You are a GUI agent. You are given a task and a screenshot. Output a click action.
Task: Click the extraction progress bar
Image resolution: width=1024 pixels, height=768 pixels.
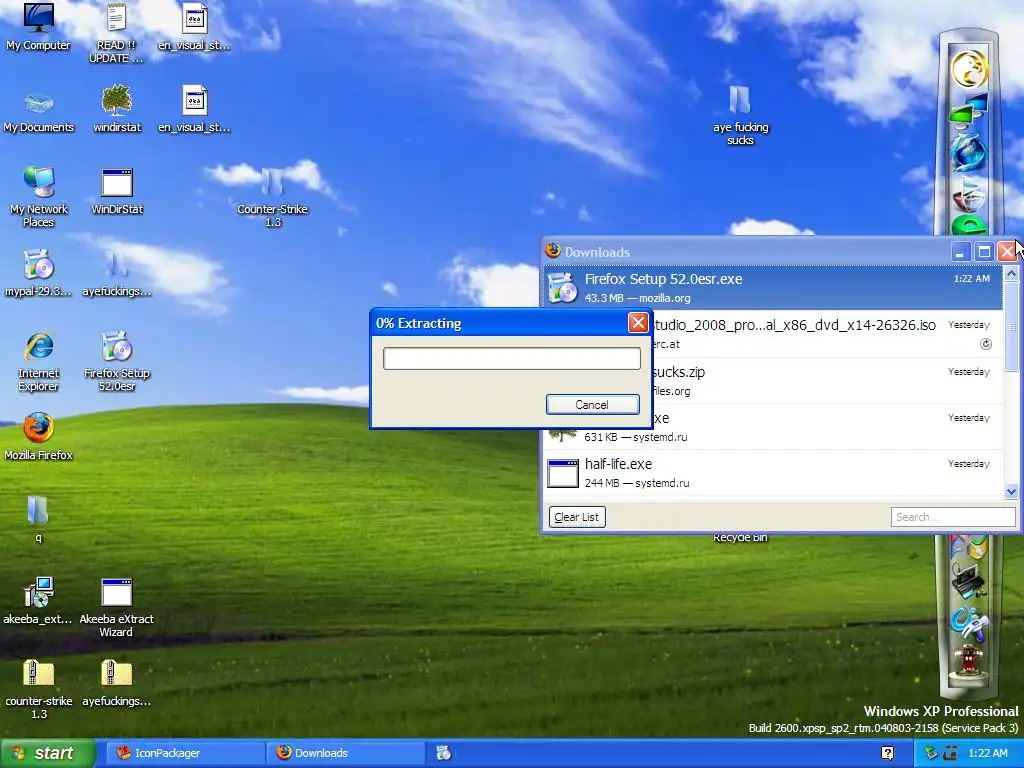pos(511,359)
